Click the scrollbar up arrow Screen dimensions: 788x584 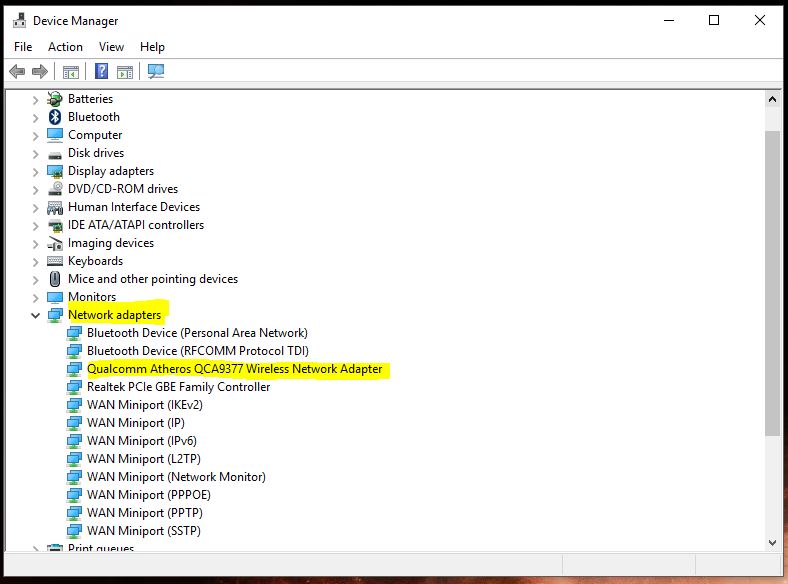772,99
